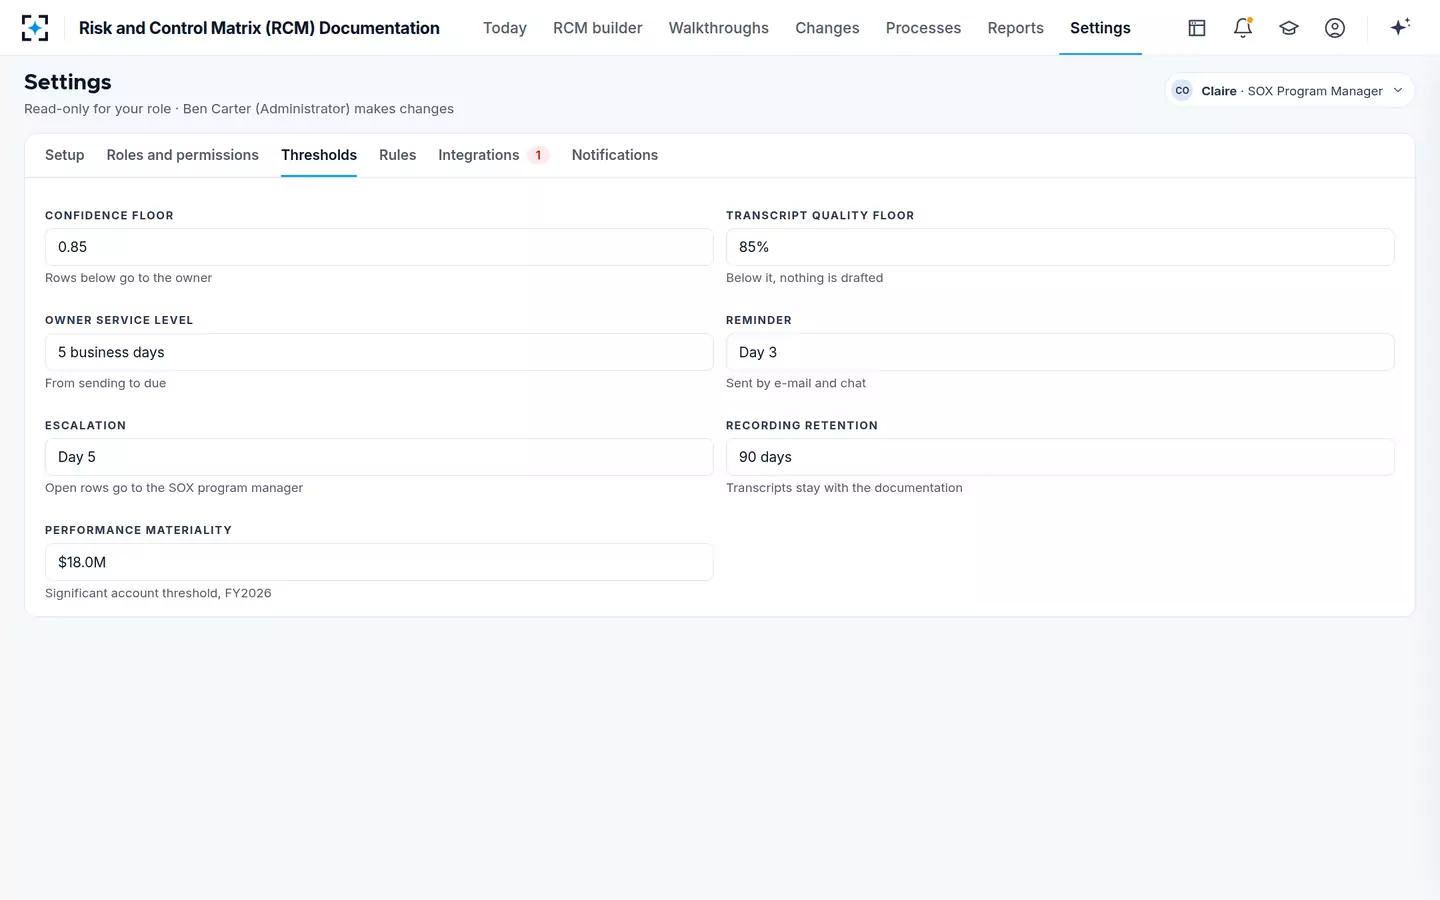Click the CO avatar badge for Claire

click(x=1182, y=91)
